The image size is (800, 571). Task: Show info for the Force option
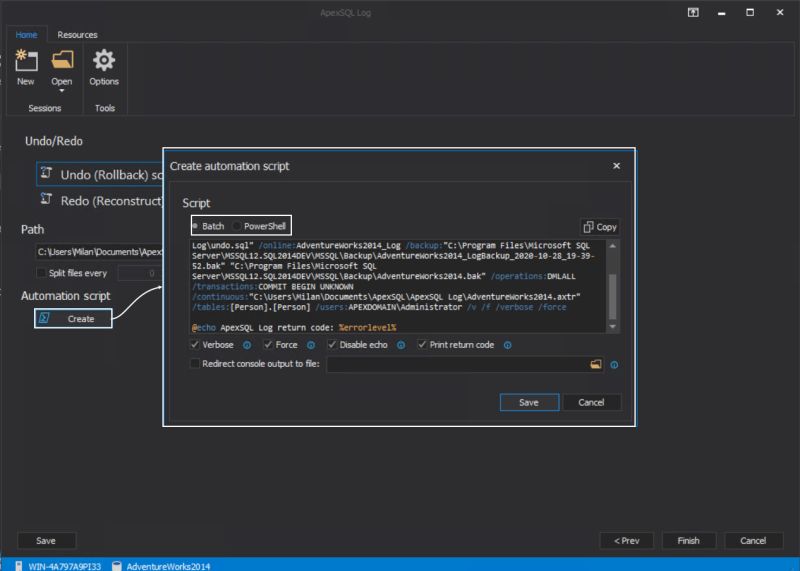click(x=311, y=345)
